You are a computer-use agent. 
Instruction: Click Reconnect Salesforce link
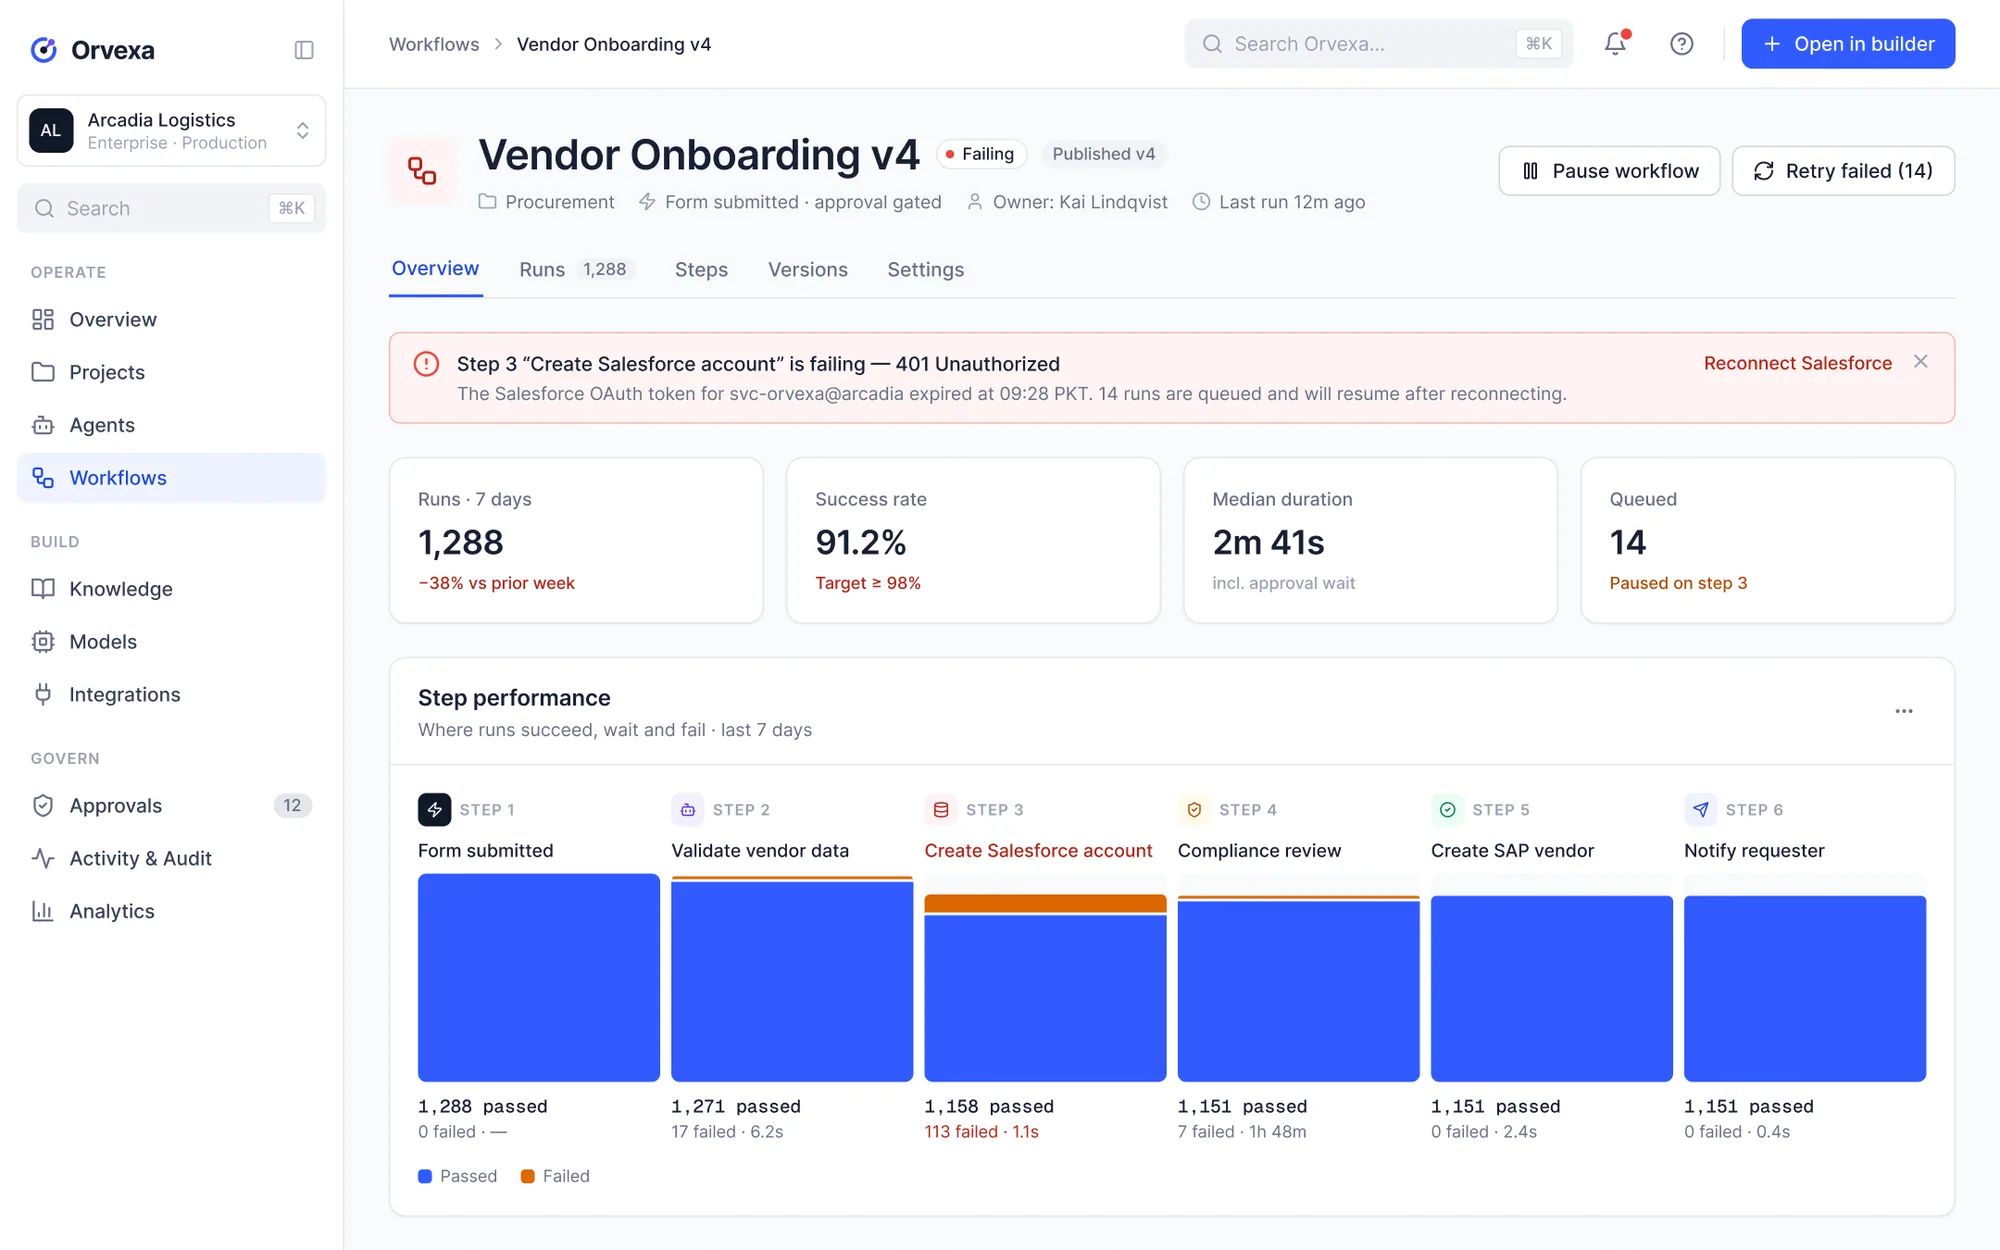pyautogui.click(x=1797, y=363)
